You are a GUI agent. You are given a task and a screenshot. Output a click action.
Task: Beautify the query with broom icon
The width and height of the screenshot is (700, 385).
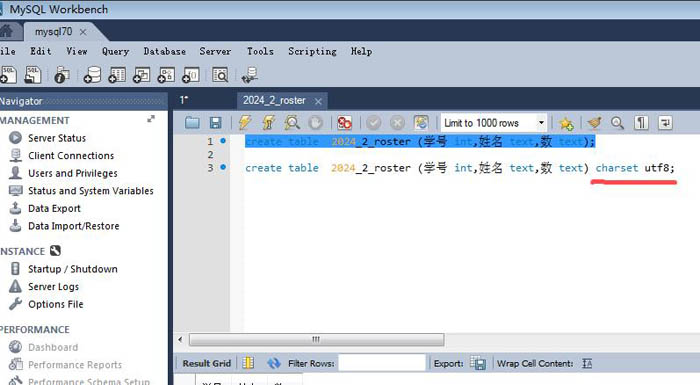[594, 122]
